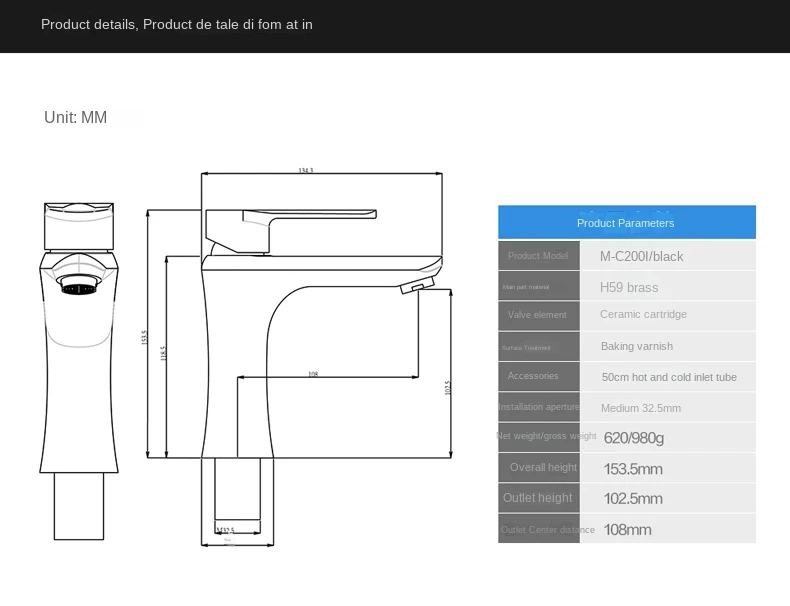Click the Baking varnish value
Viewport: 790px width, 606px height.
click(637, 347)
